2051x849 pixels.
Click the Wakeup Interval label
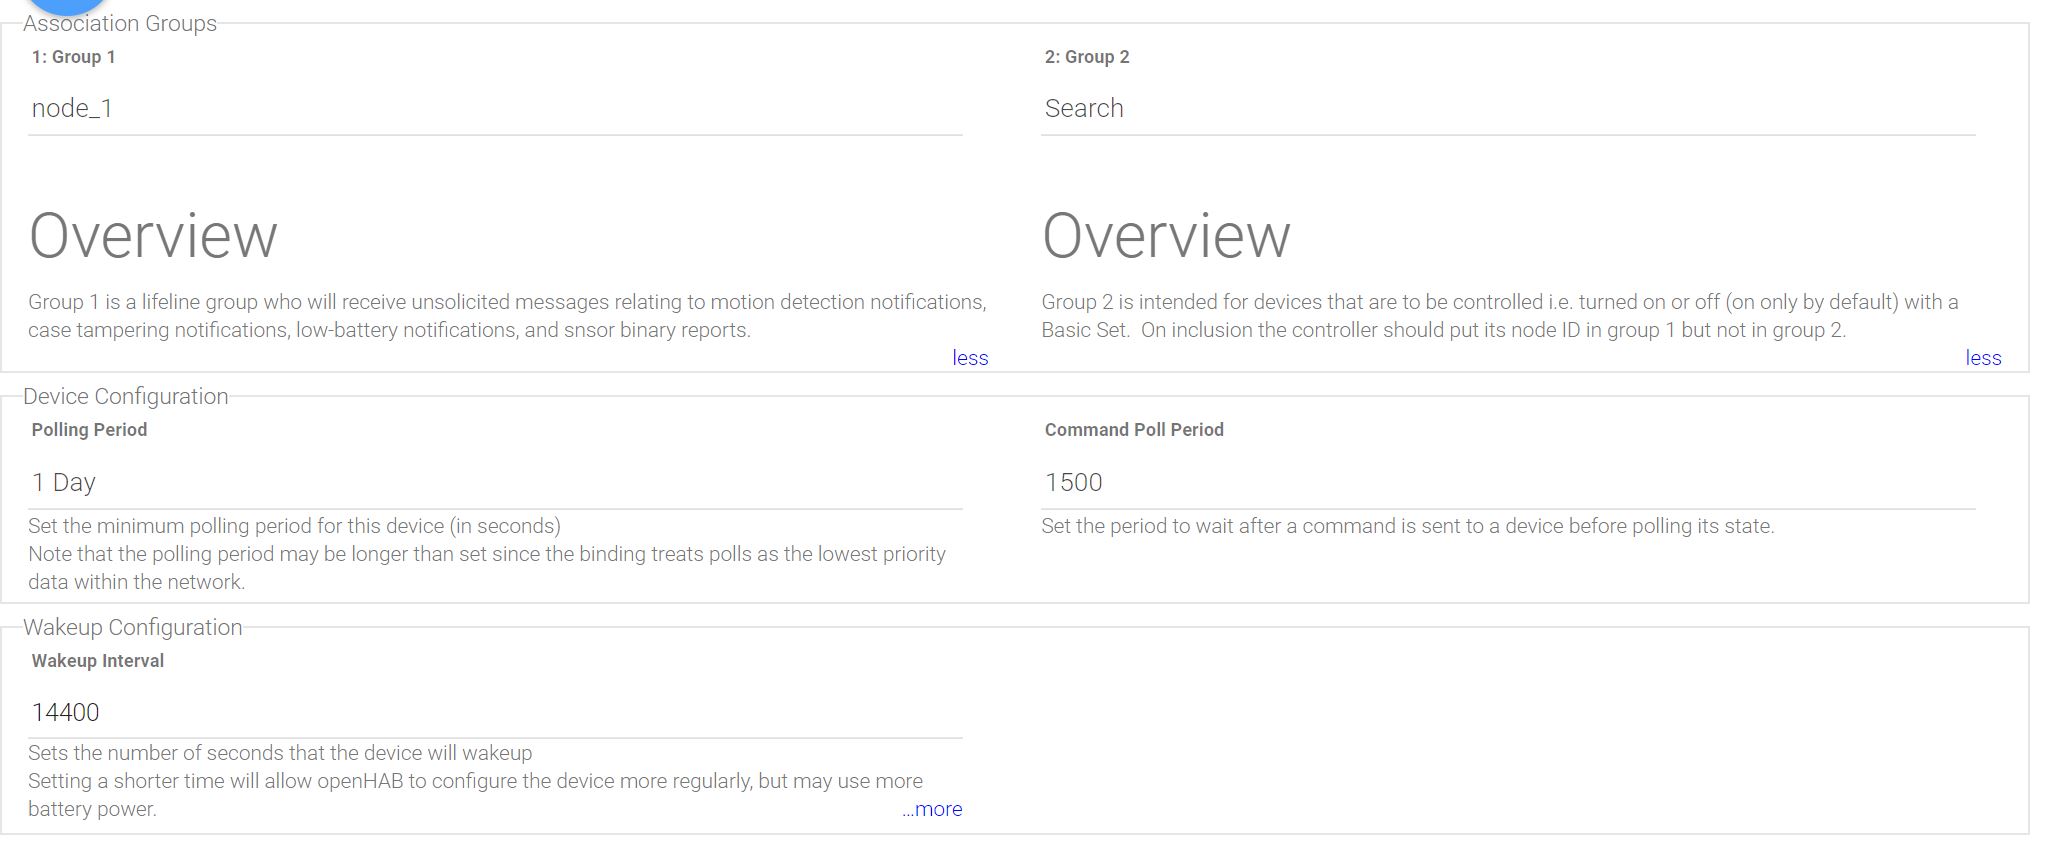pyautogui.click(x=98, y=661)
